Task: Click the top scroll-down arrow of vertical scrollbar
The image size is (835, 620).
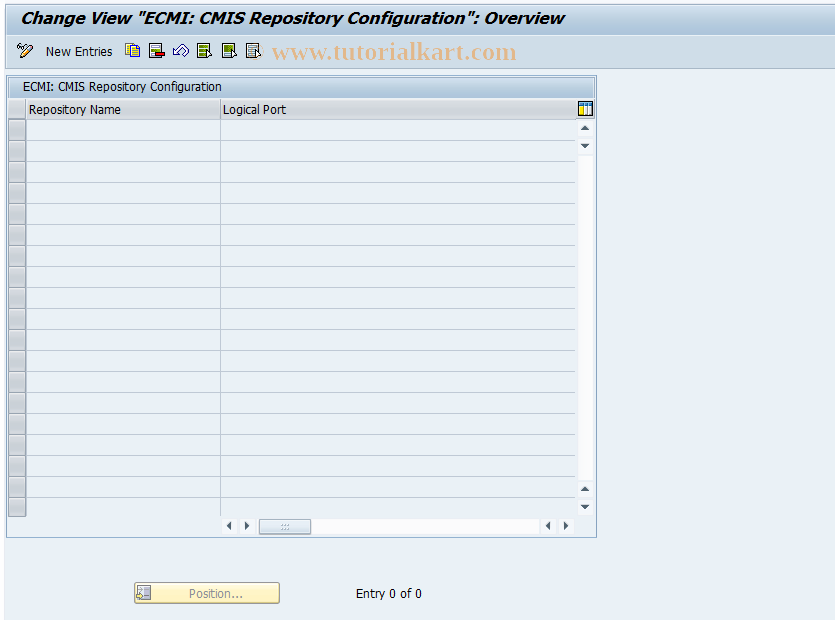Action: pyautogui.click(x=585, y=145)
